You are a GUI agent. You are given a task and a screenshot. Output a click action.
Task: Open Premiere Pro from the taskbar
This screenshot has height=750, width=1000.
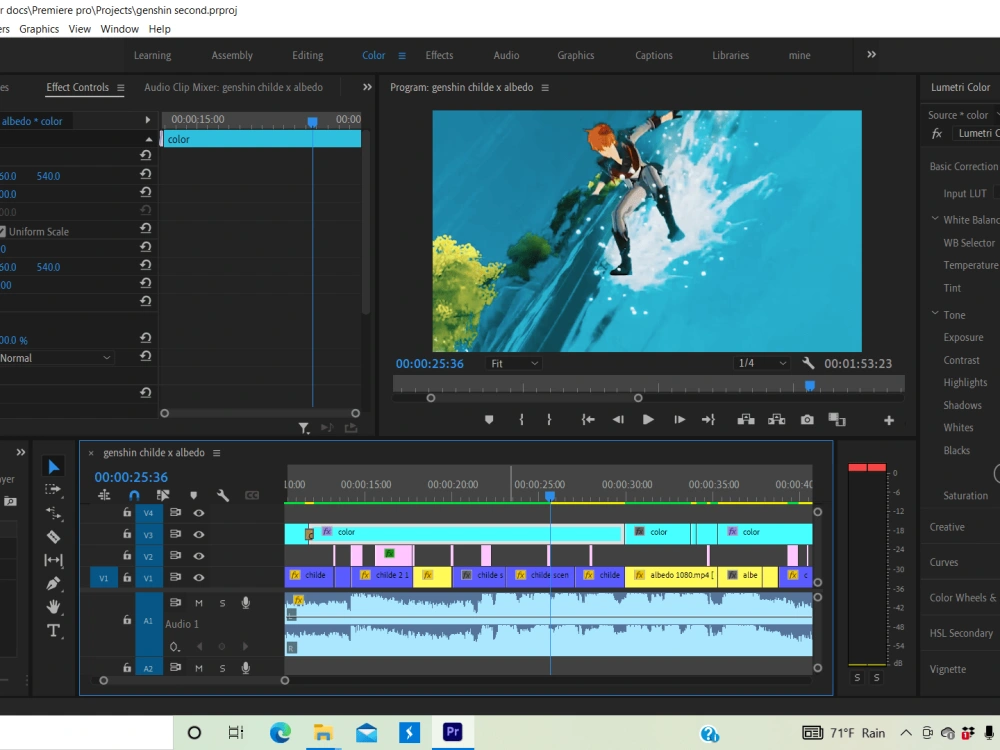pos(452,732)
